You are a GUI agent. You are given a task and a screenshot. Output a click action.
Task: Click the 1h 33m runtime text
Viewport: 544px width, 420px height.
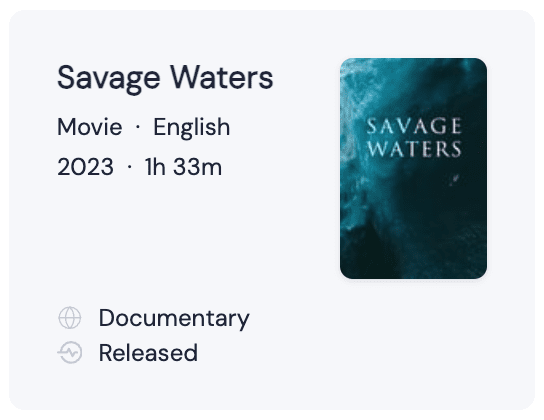183,167
